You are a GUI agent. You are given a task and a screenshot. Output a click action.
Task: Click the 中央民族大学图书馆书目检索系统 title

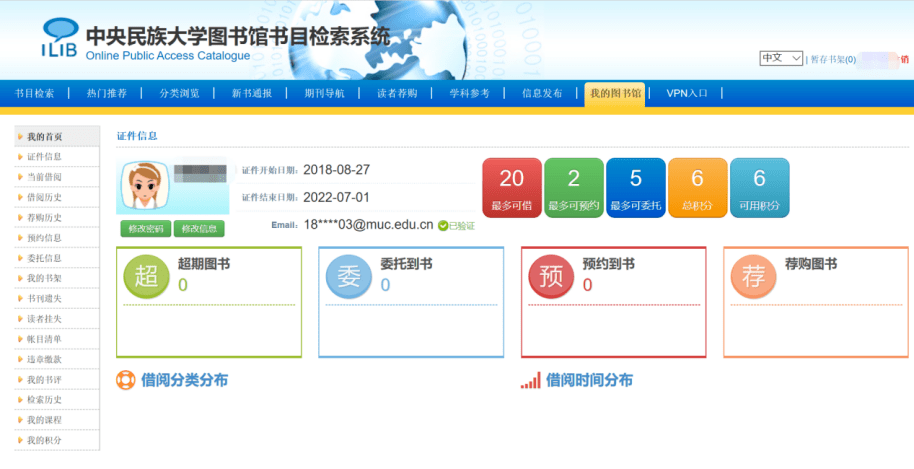coord(238,36)
